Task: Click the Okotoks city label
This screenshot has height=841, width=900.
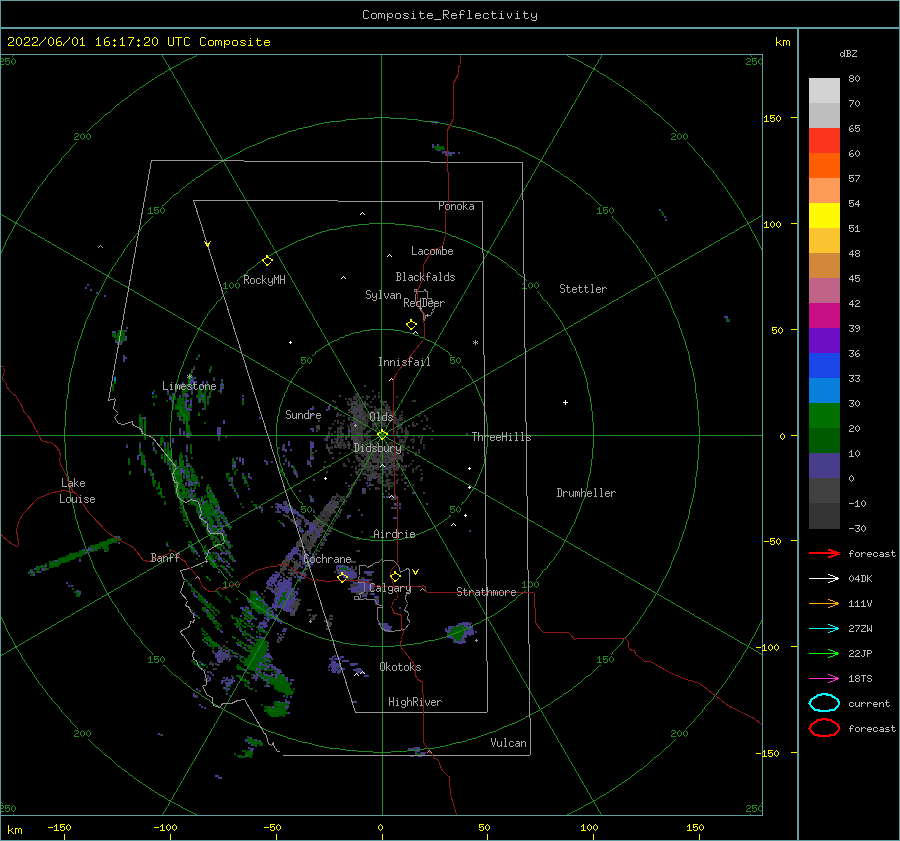Action: click(x=400, y=667)
